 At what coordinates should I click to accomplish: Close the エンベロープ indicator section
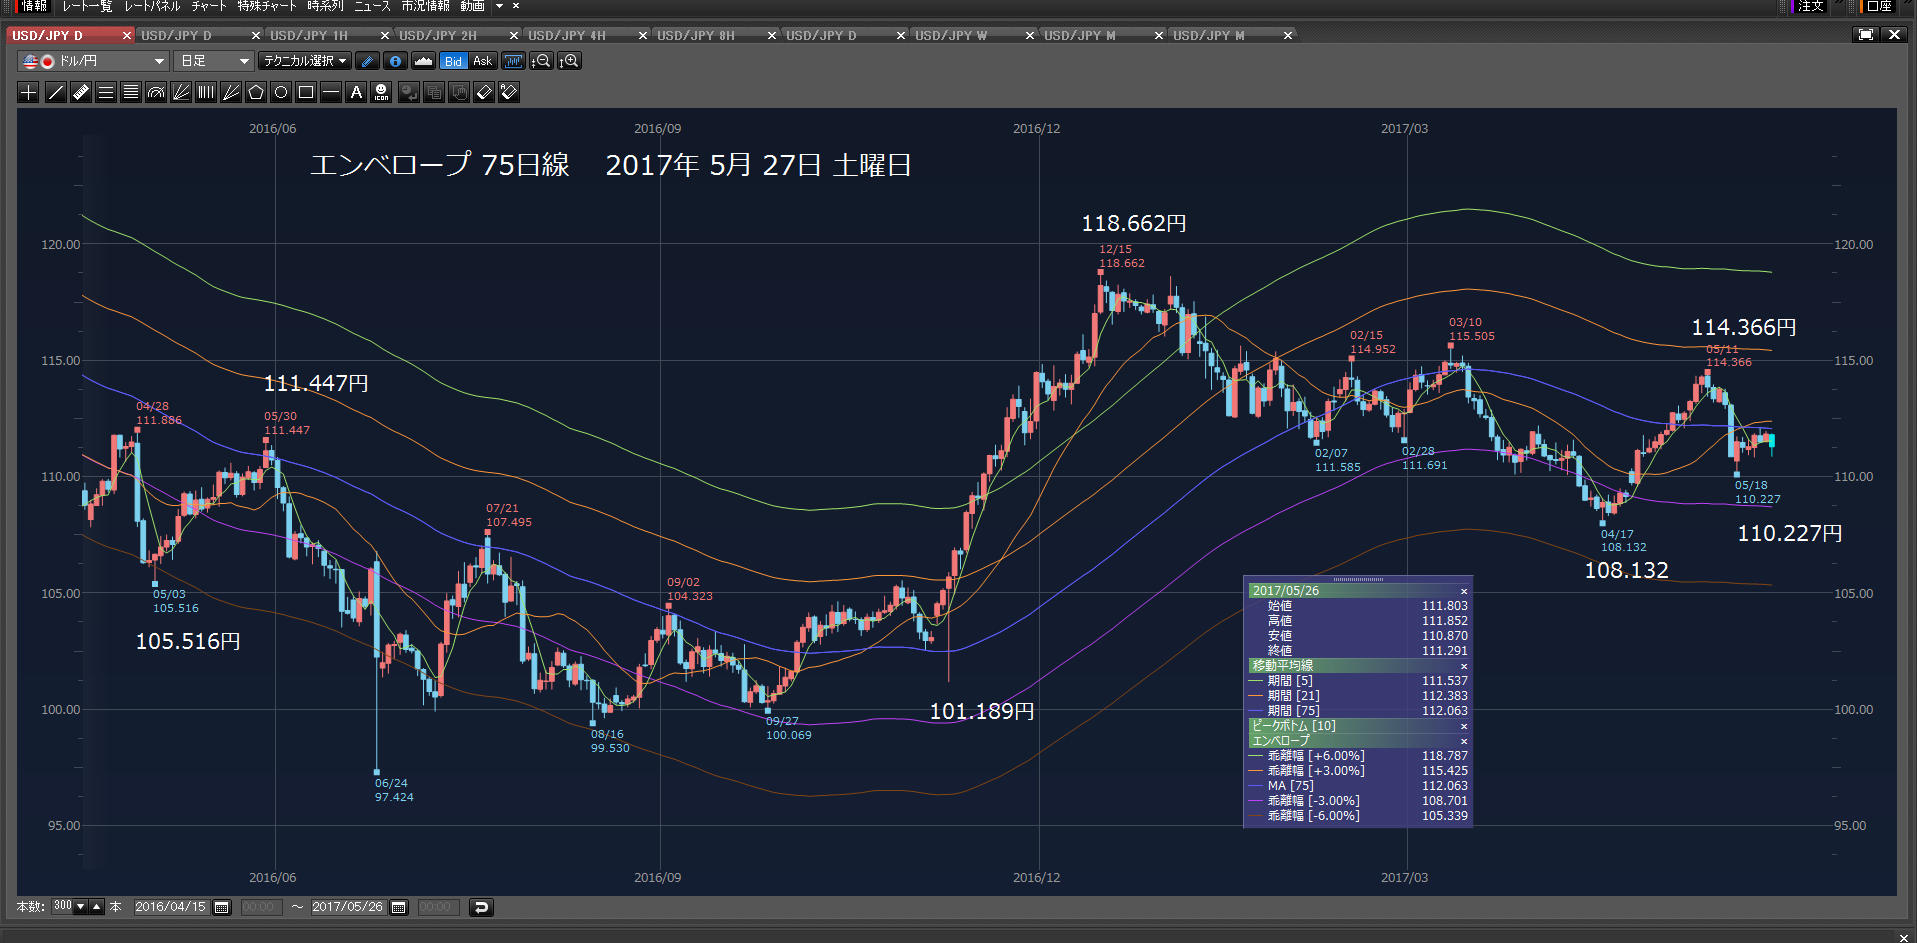[x=1464, y=741]
